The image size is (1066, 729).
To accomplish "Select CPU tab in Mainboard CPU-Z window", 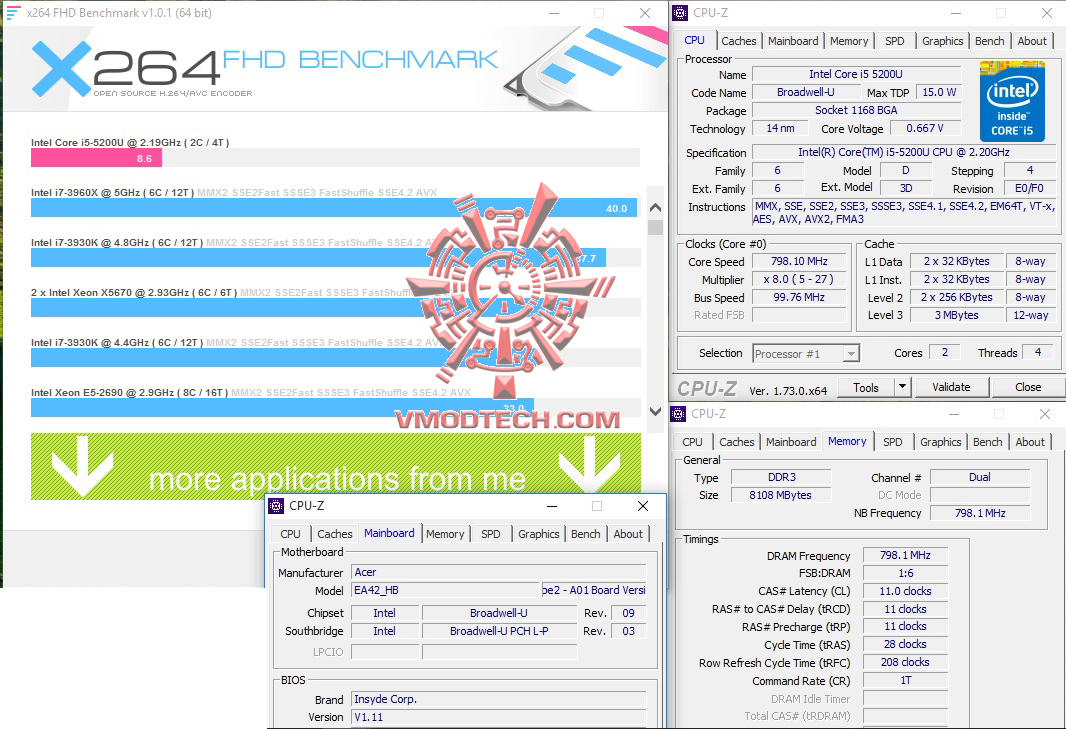I will [x=290, y=534].
